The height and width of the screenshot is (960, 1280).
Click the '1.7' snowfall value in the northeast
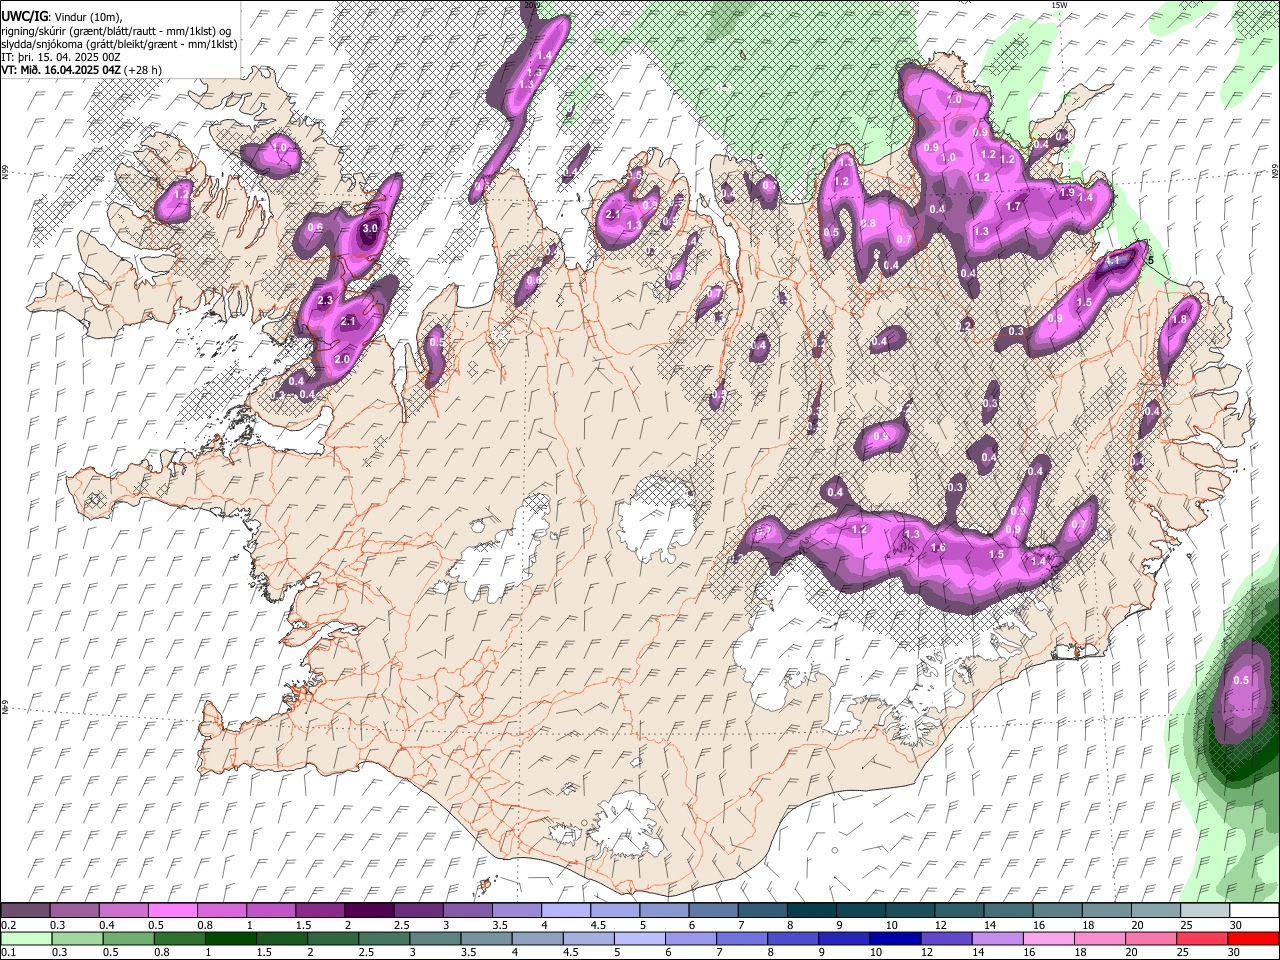(1013, 207)
